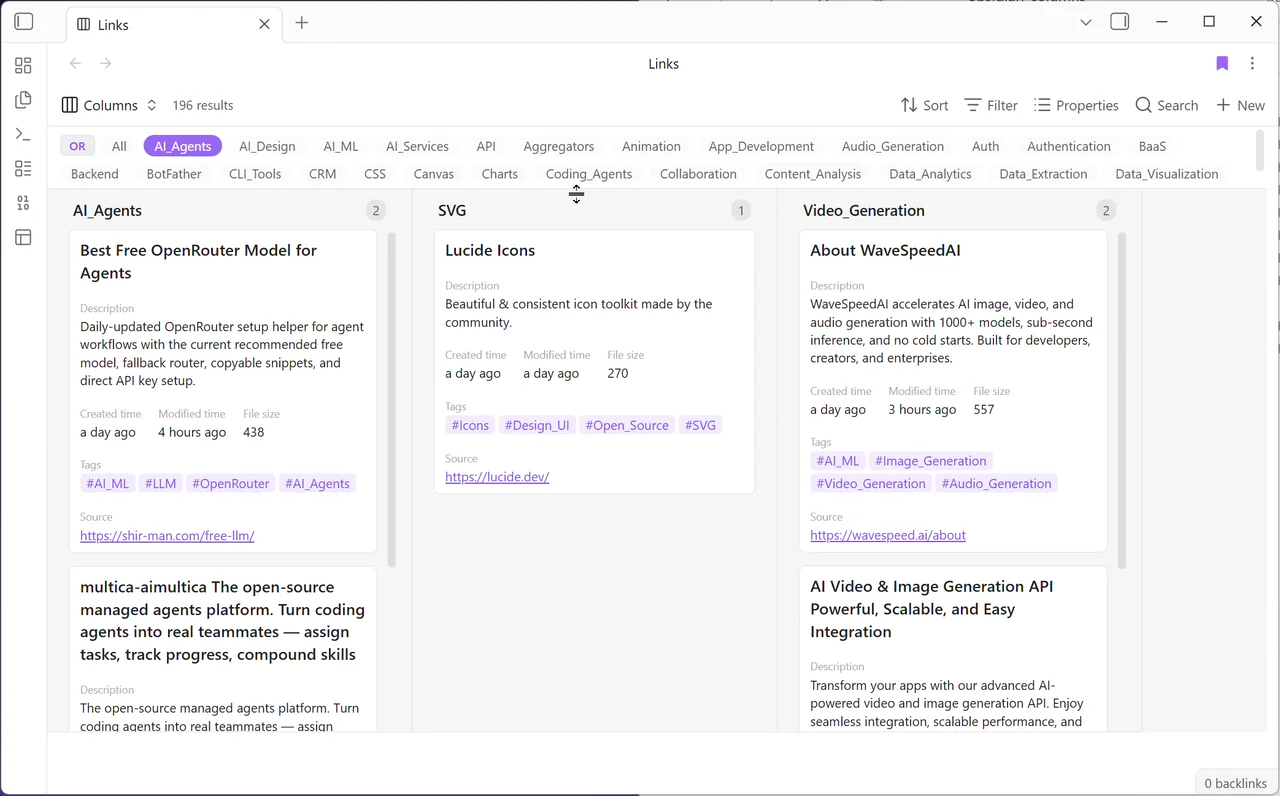Viewport: 1280px width, 796px height.
Task: Open the terminal command icon in ribbon
Action: [23, 134]
